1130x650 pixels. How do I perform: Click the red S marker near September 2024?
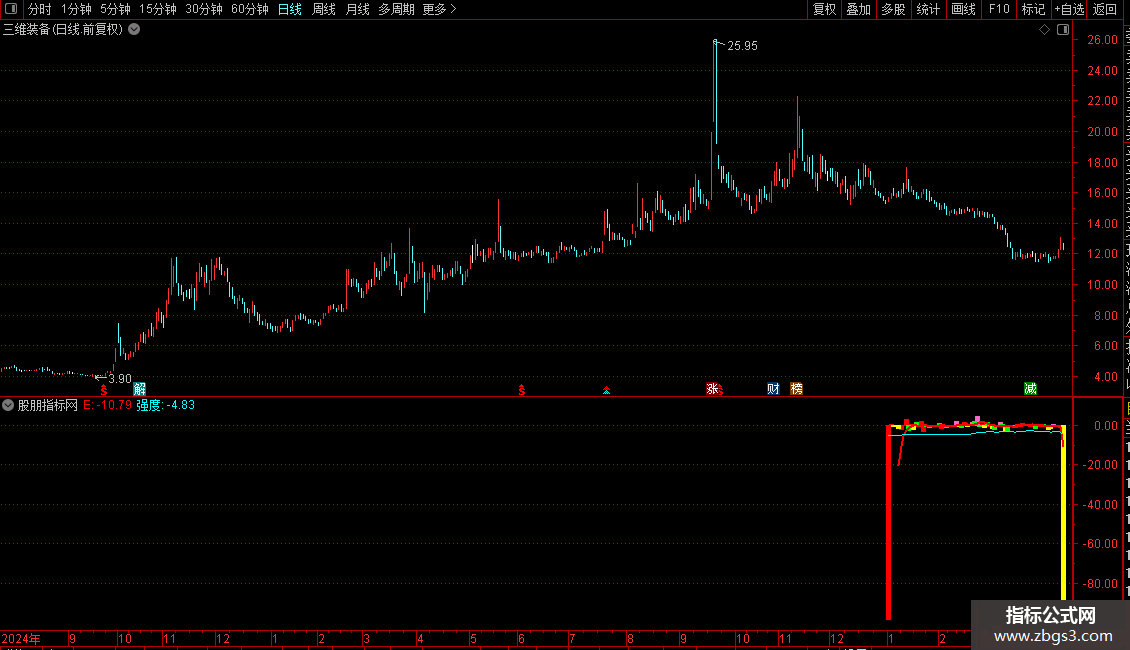point(104,390)
